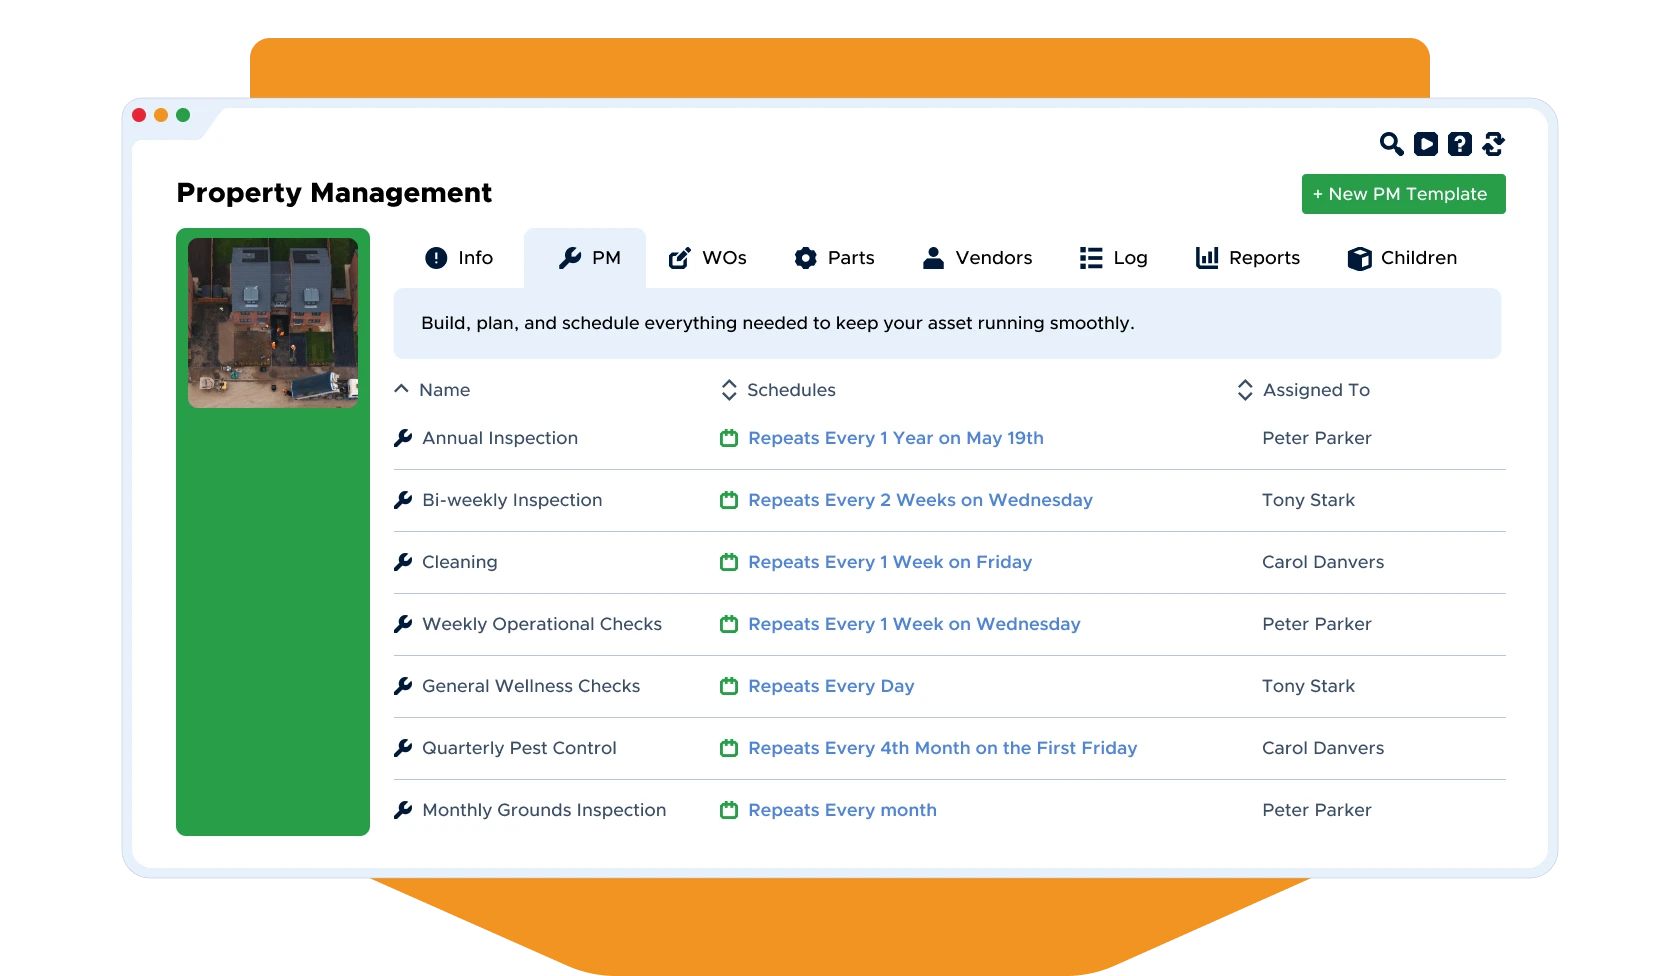Open the Parts tab
The width and height of the screenshot is (1680, 976).
coord(834,258)
